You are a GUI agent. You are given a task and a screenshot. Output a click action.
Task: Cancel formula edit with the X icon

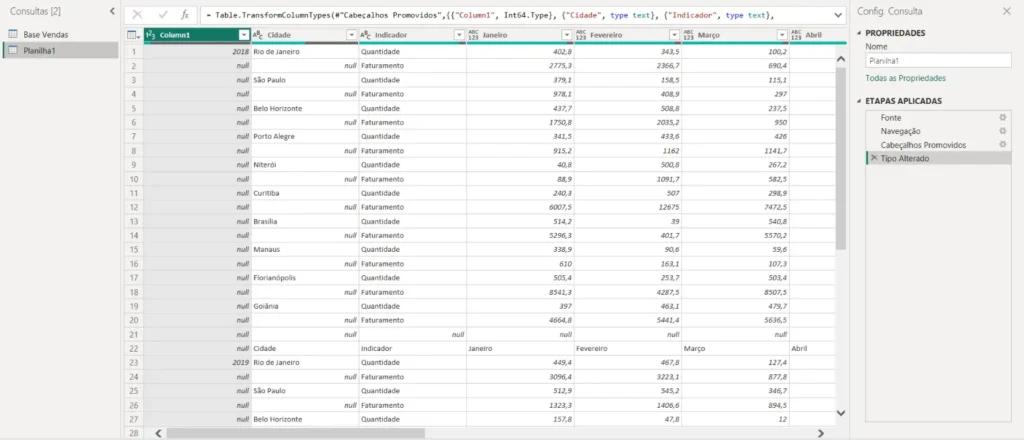pos(137,14)
